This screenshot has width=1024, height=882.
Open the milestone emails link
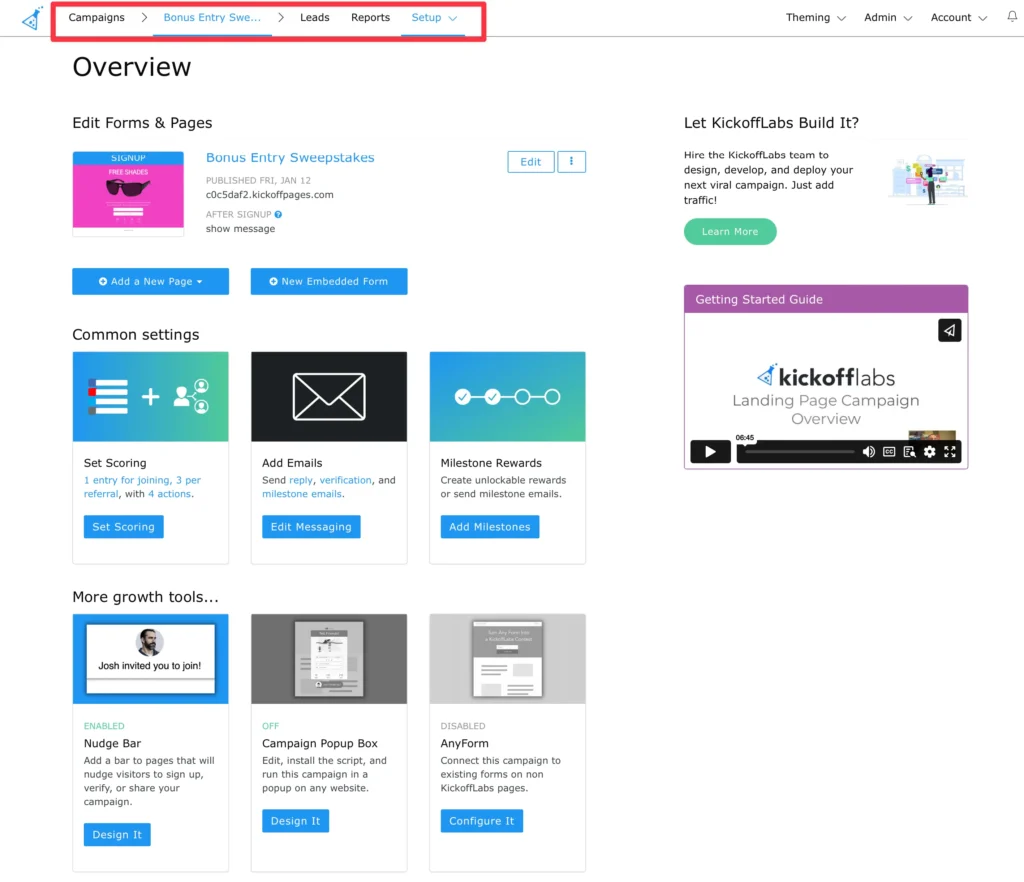point(302,494)
